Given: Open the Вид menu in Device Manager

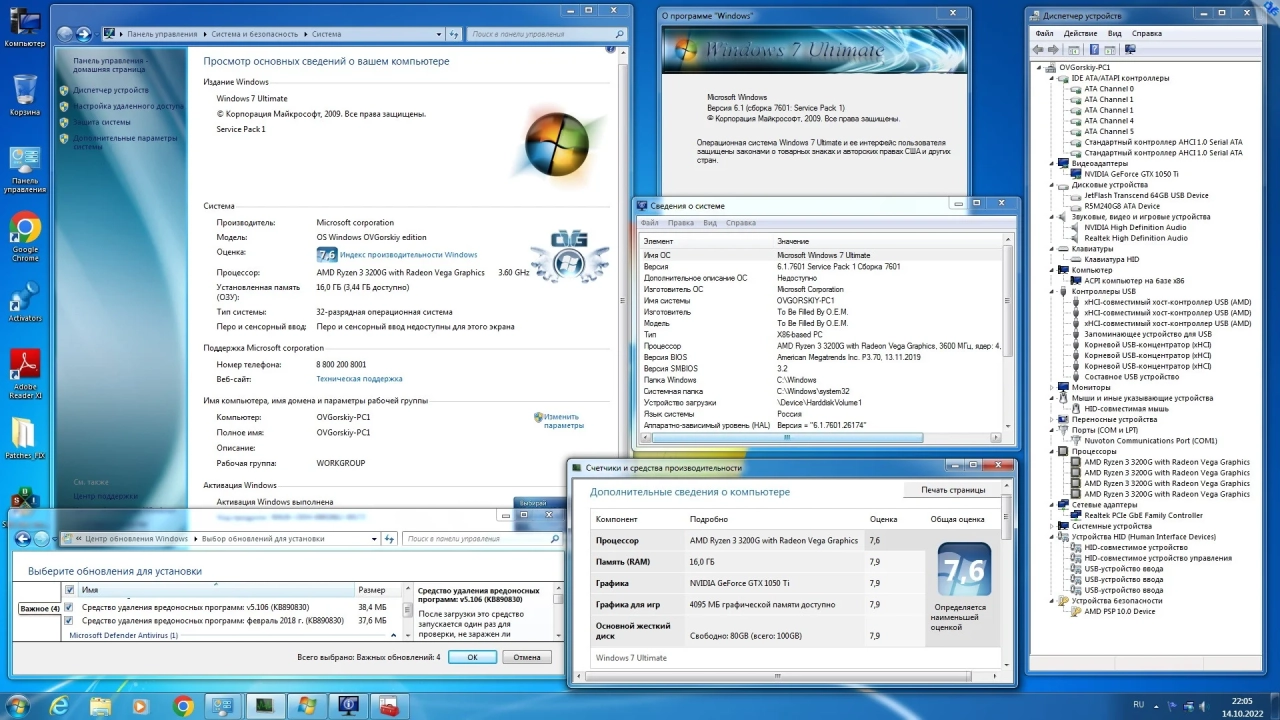Looking at the screenshot, I should click(1114, 33).
